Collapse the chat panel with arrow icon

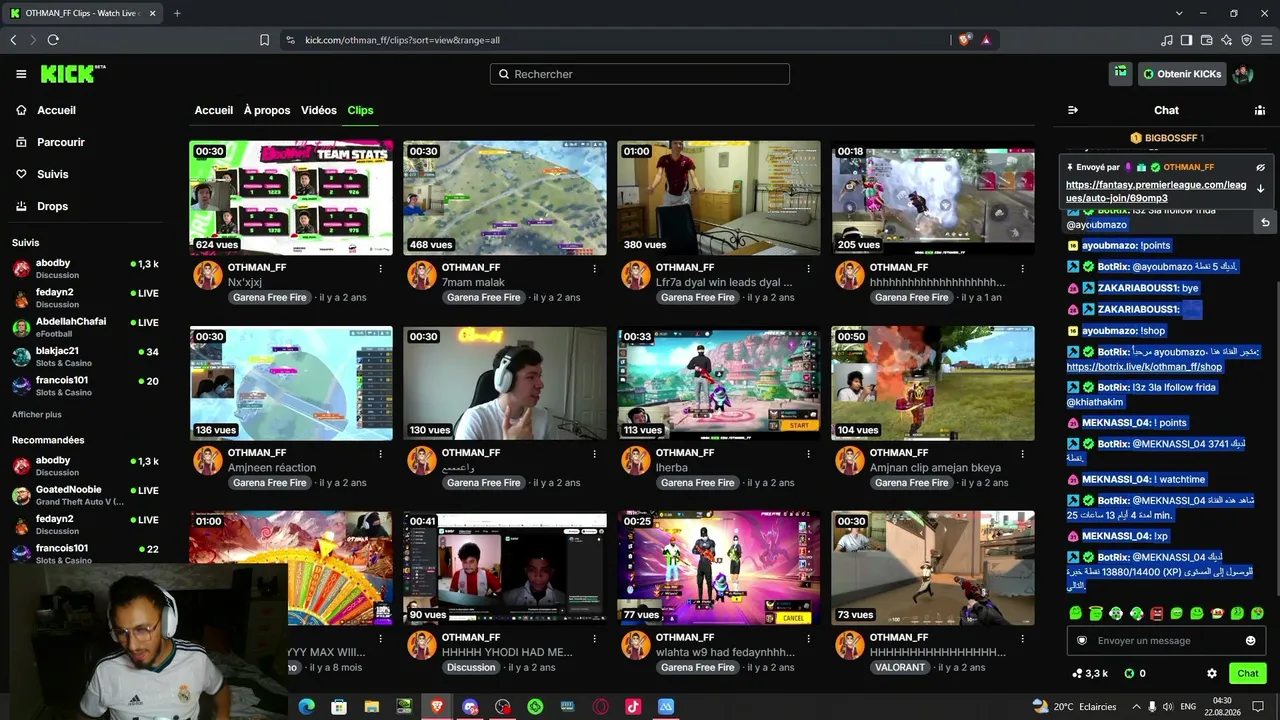click(x=1073, y=110)
